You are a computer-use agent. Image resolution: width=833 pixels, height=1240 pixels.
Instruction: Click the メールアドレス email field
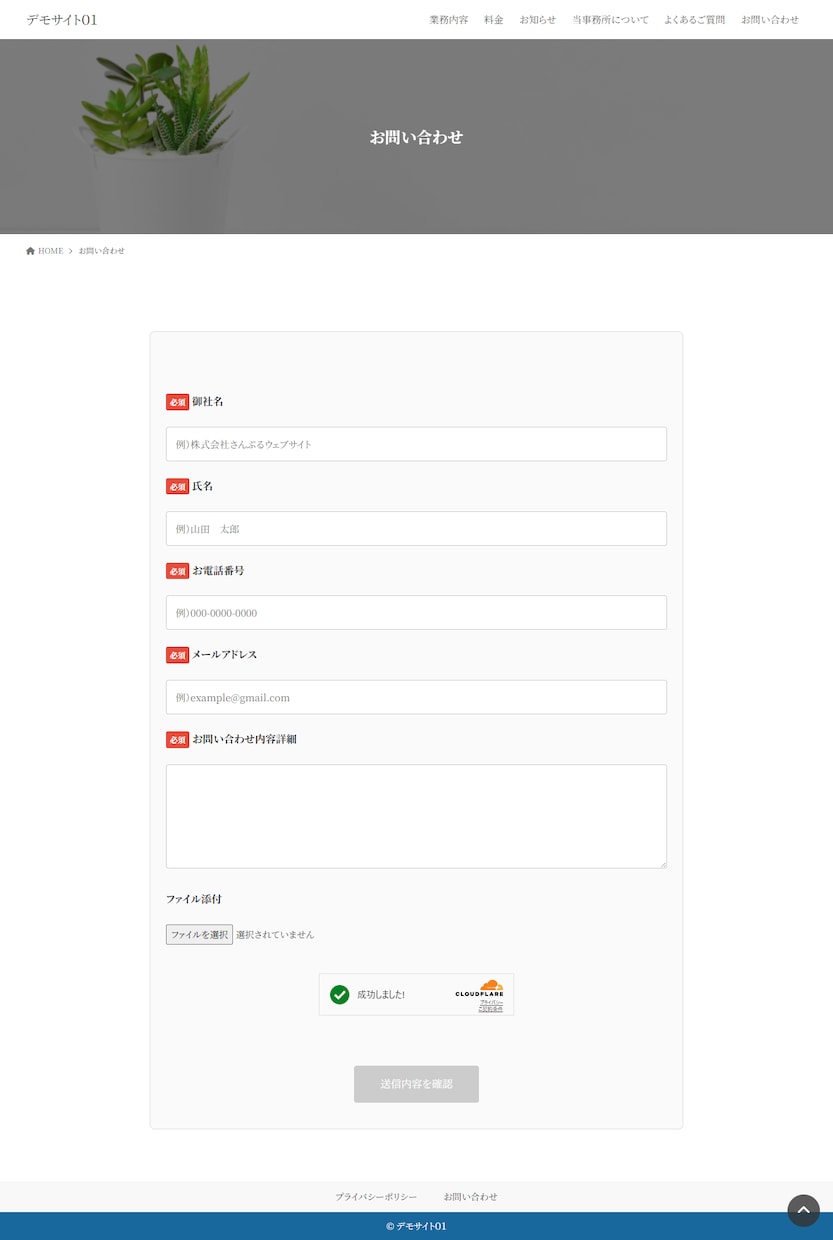(x=416, y=697)
